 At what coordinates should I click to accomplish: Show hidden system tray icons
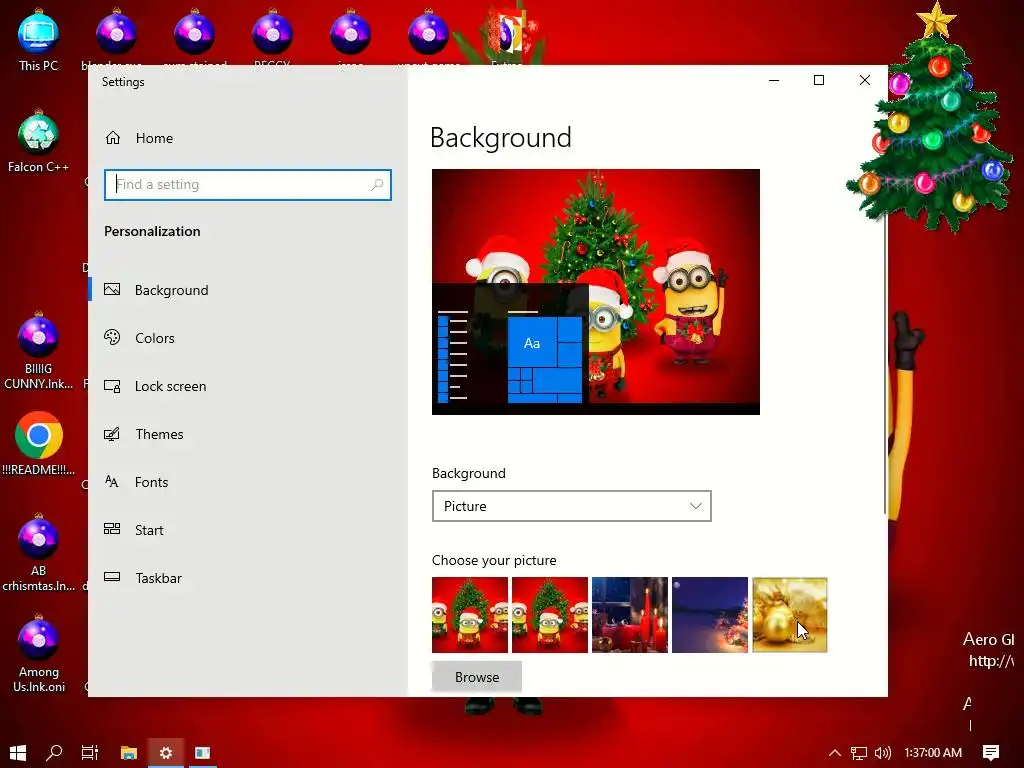(x=835, y=752)
